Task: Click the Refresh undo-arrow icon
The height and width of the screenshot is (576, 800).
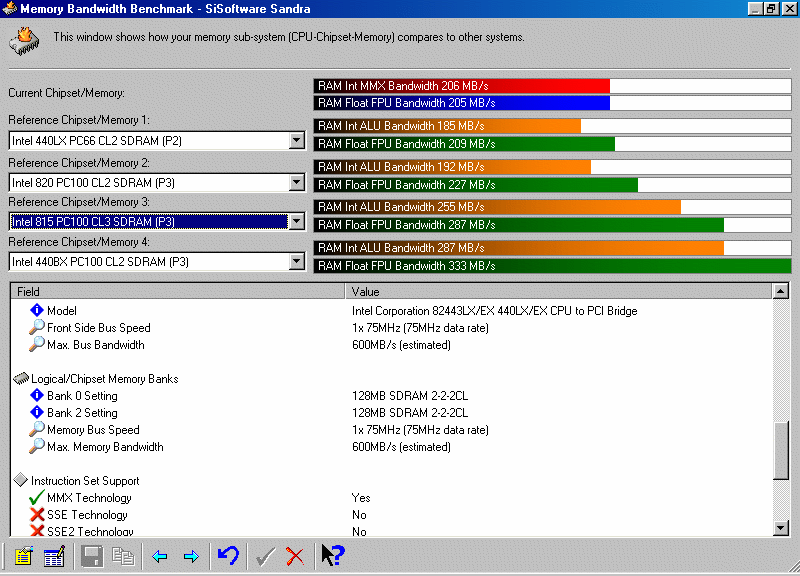Action: tap(228, 555)
